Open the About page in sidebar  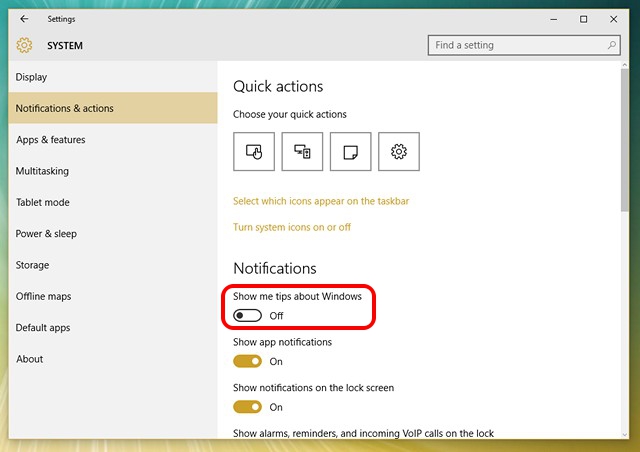tap(30, 359)
